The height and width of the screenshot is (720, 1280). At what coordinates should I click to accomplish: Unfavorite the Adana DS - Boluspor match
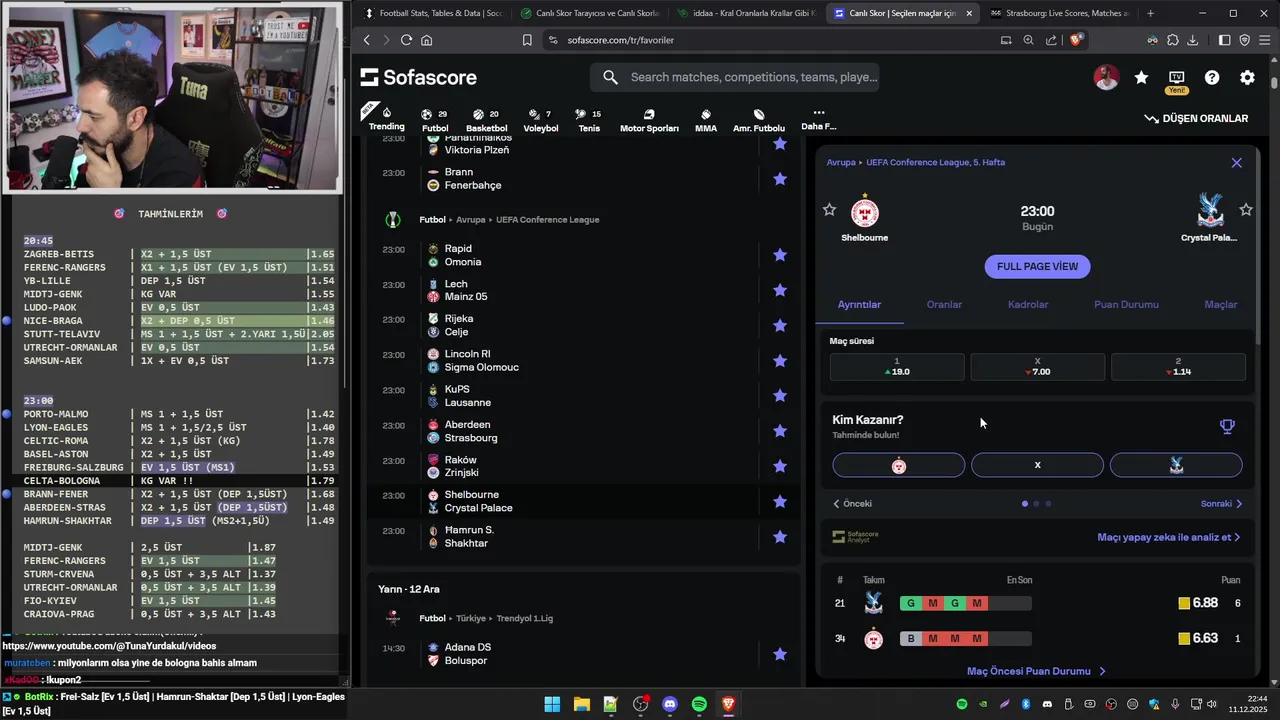point(780,654)
